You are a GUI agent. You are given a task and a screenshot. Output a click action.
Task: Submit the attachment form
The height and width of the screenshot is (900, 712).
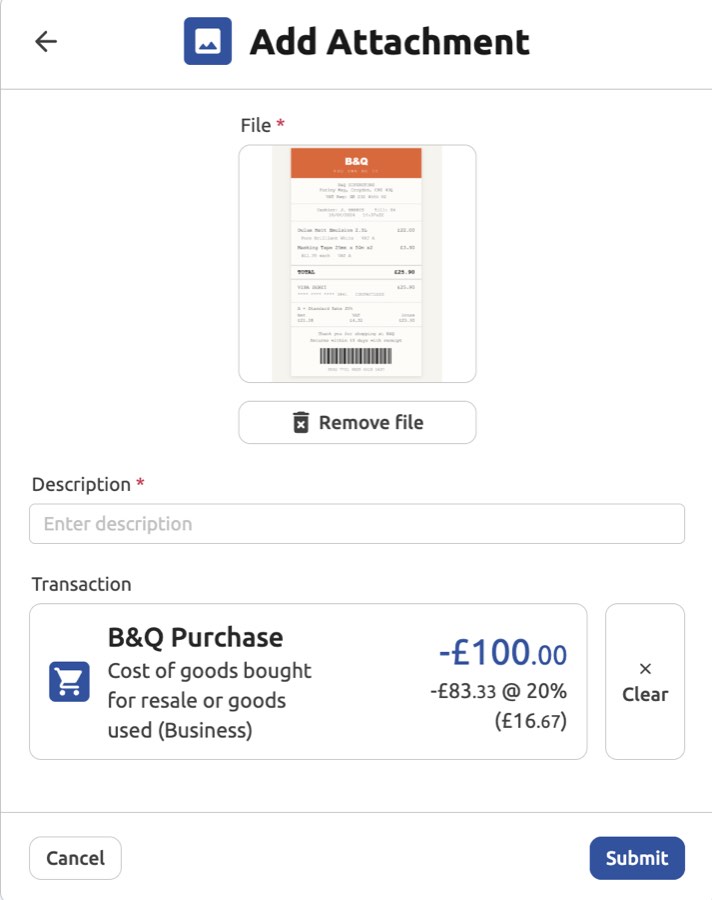[637, 858]
